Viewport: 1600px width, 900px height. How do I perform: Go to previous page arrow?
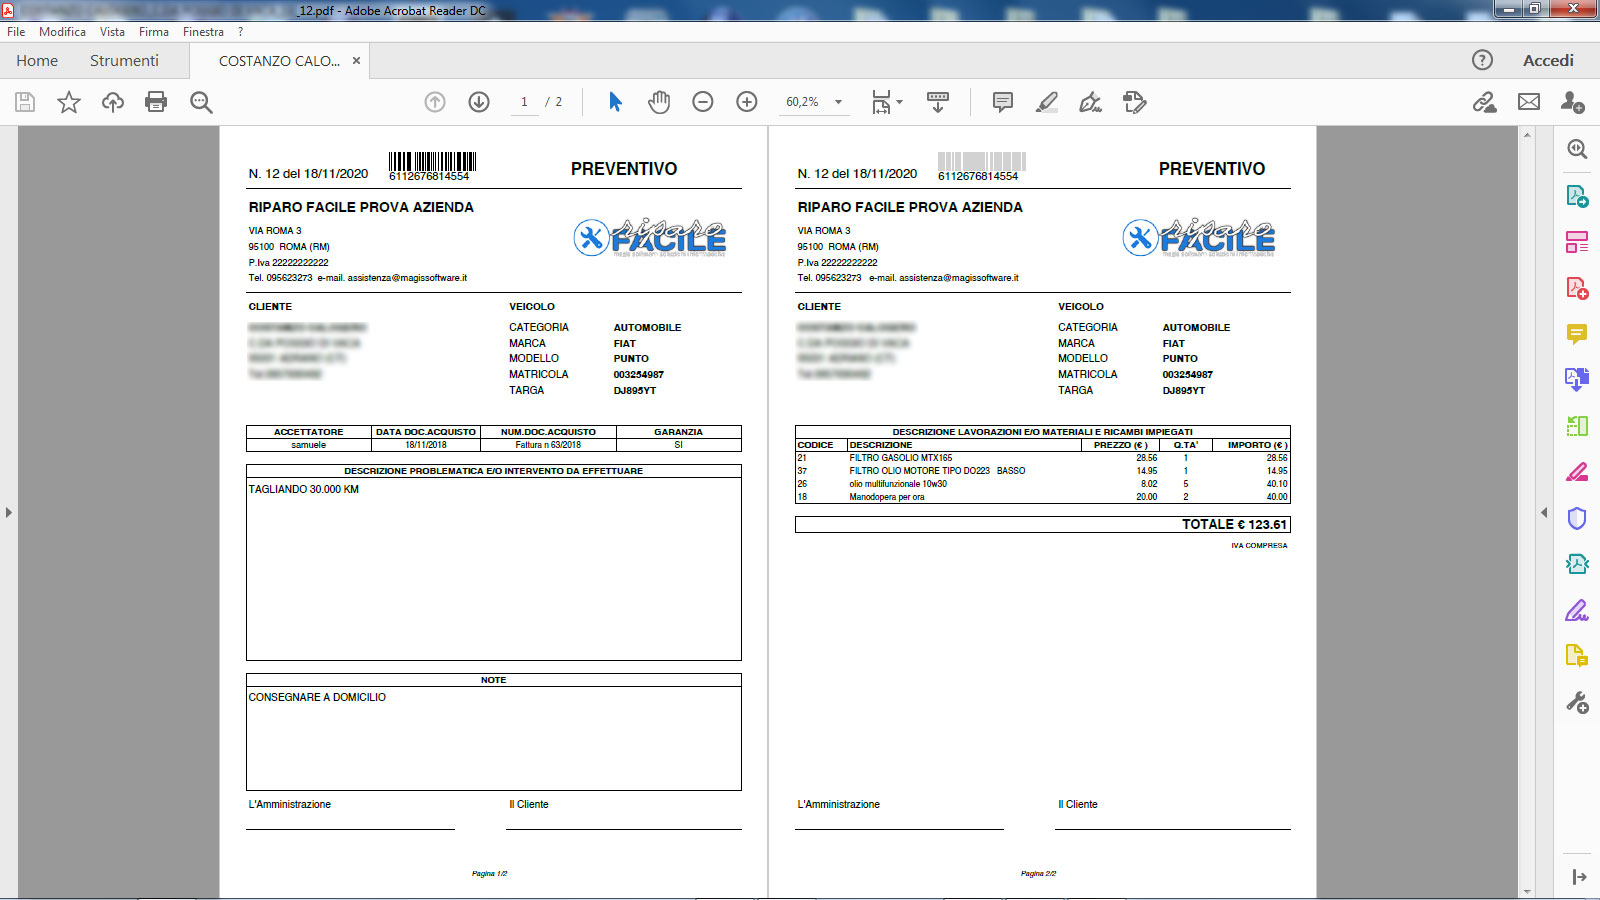pyautogui.click(x=435, y=102)
